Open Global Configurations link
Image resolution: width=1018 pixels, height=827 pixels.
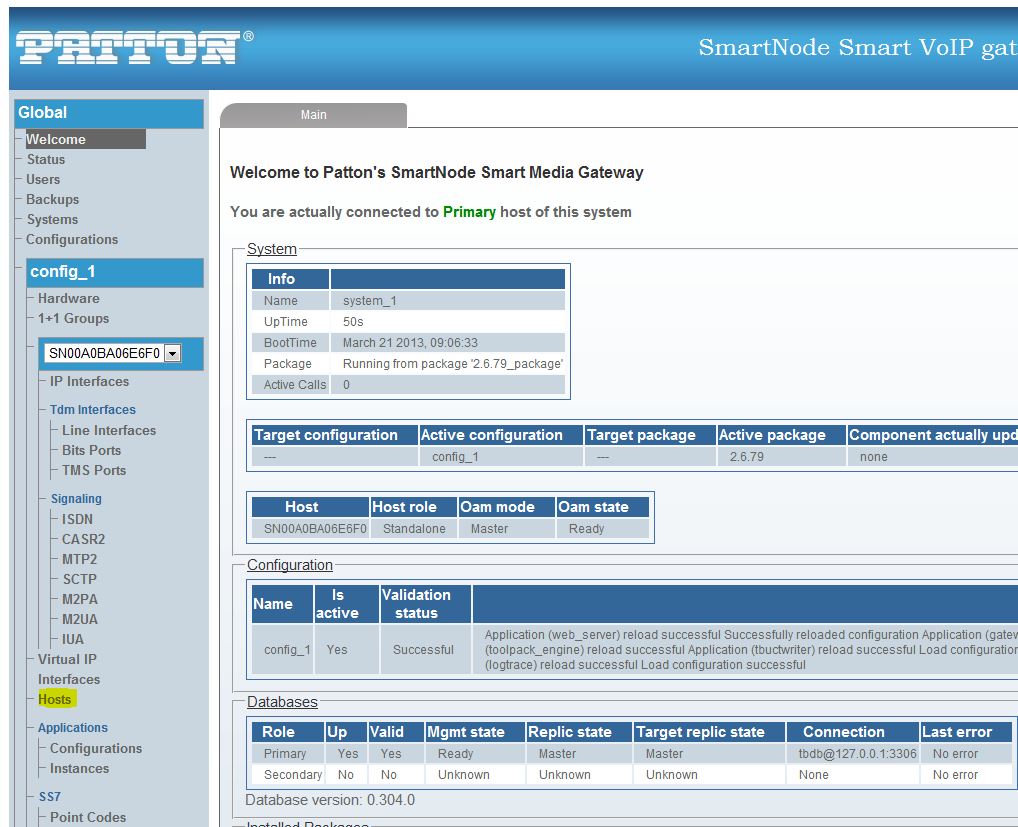[x=72, y=240]
